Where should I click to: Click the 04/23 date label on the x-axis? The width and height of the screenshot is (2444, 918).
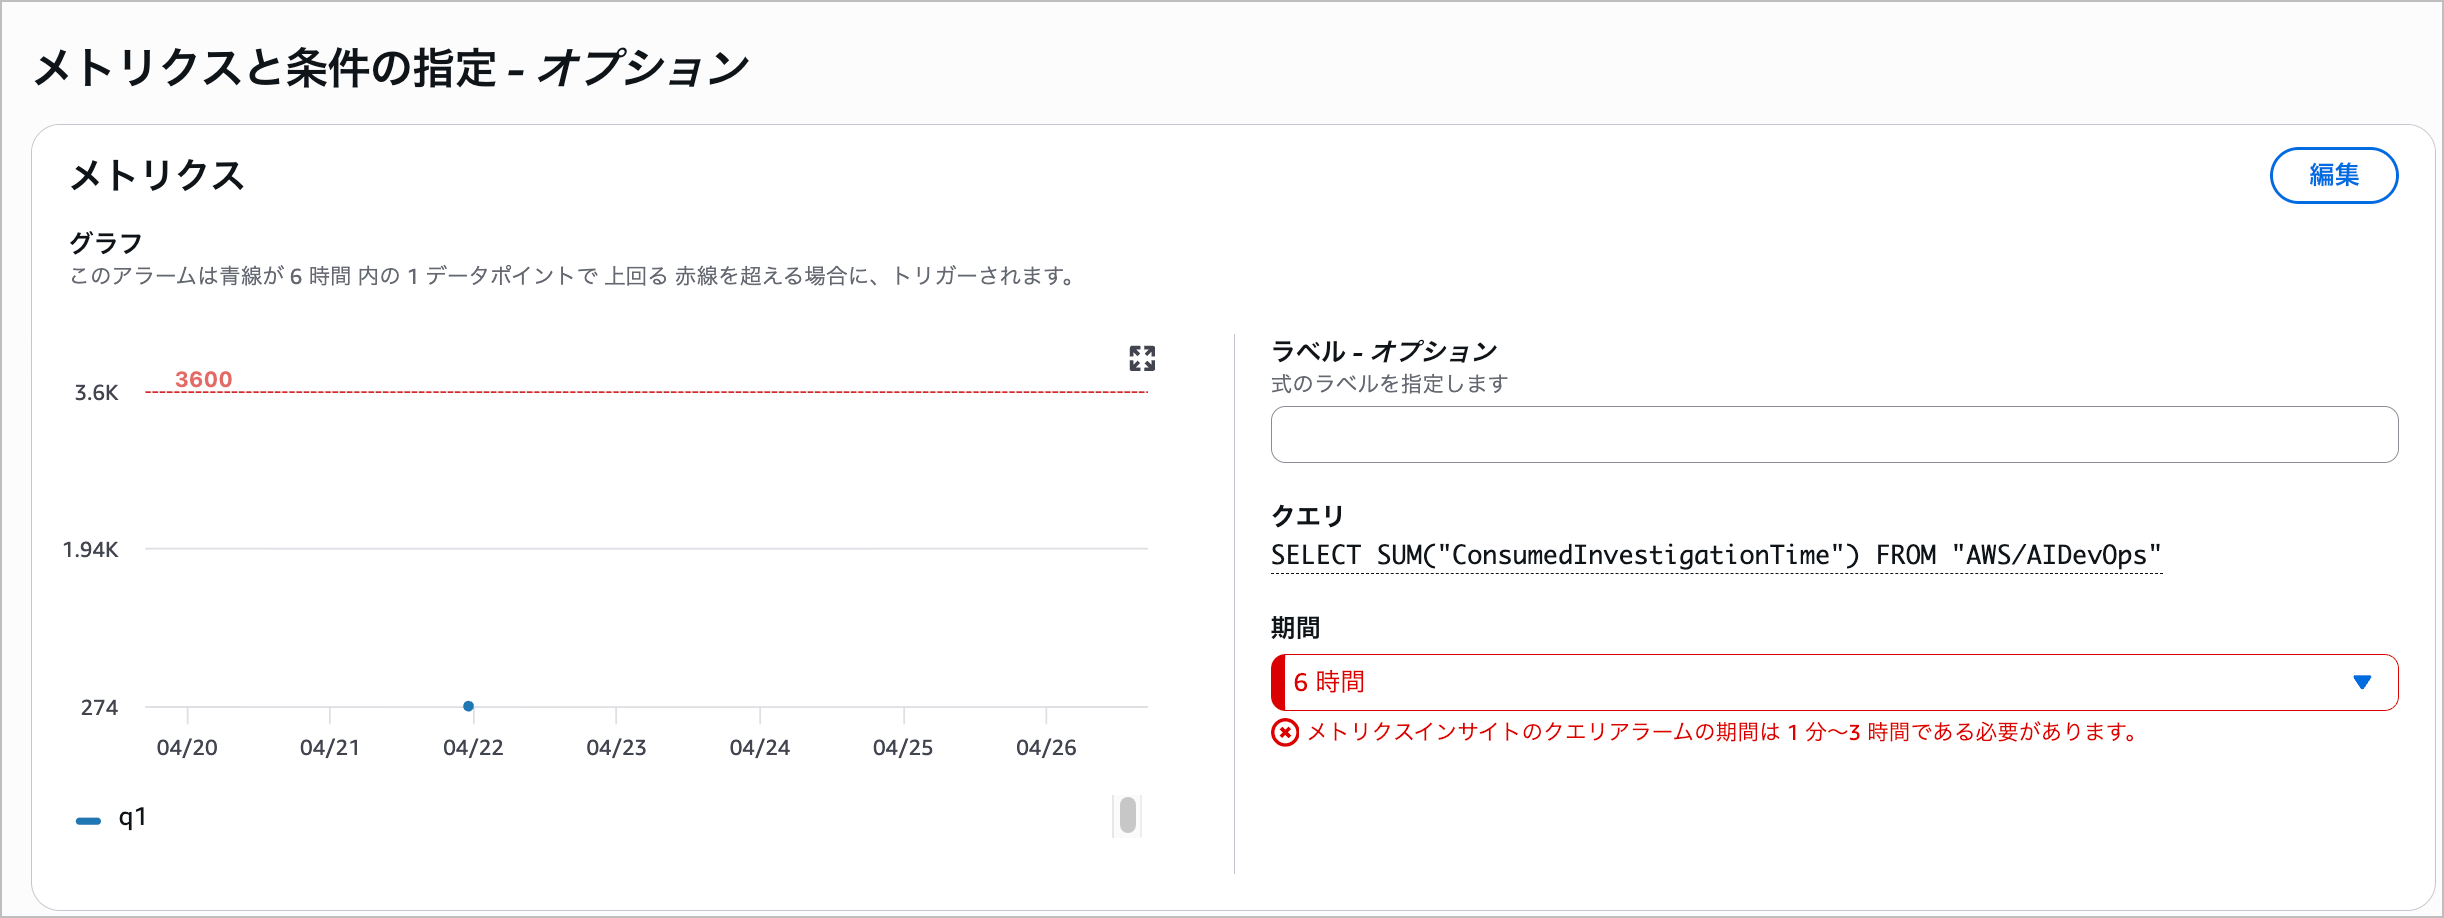click(618, 746)
